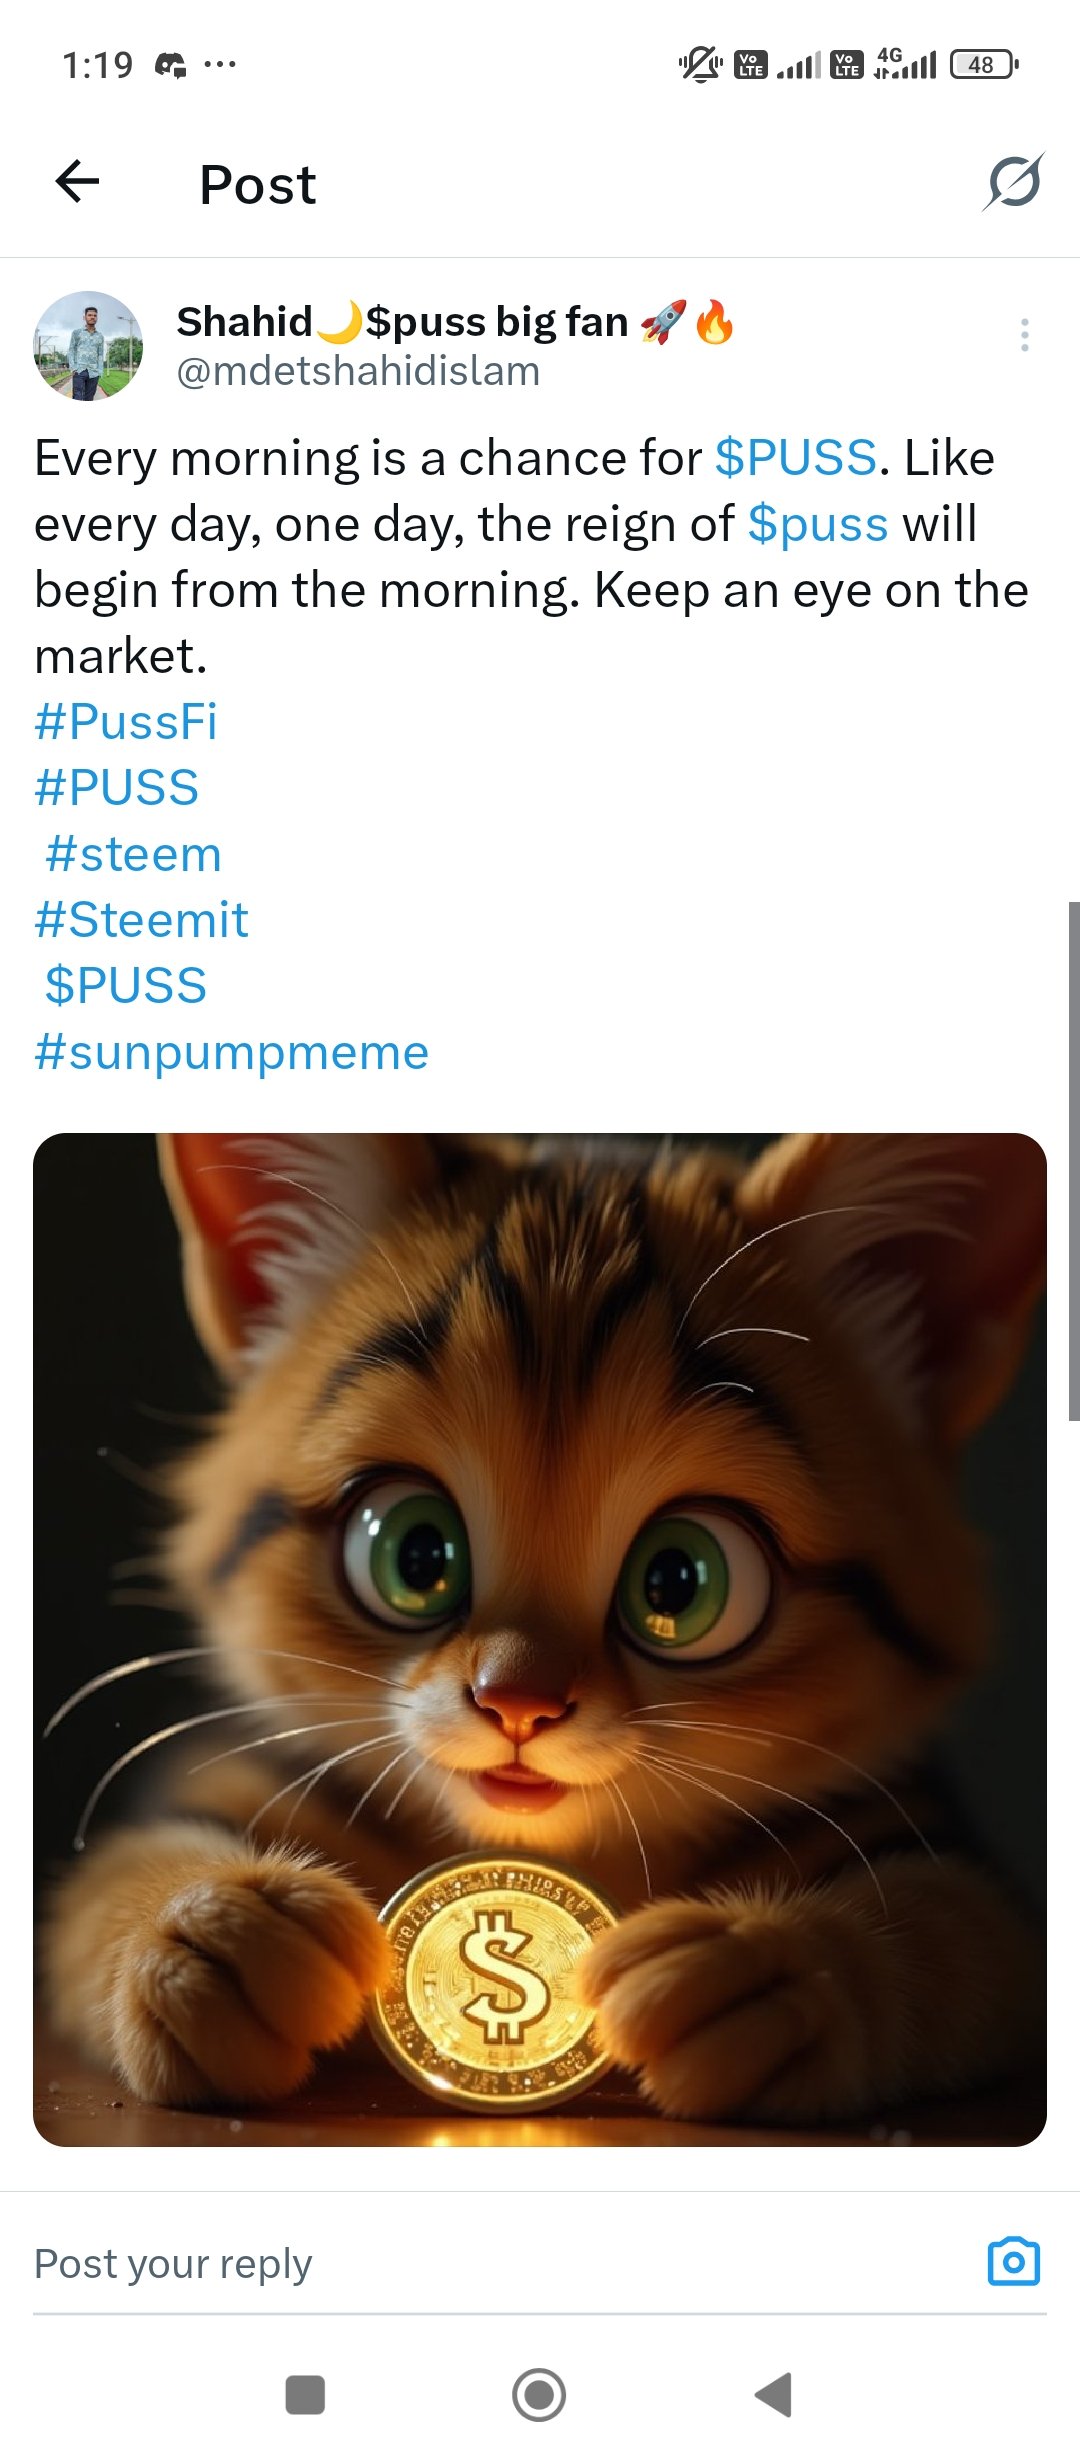1080x2460 pixels.
Task: Tap the Android home circle button
Action: pyautogui.click(x=539, y=2395)
